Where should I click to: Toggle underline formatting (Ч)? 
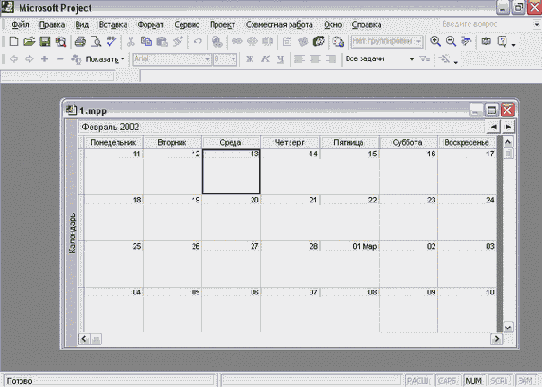click(x=281, y=59)
